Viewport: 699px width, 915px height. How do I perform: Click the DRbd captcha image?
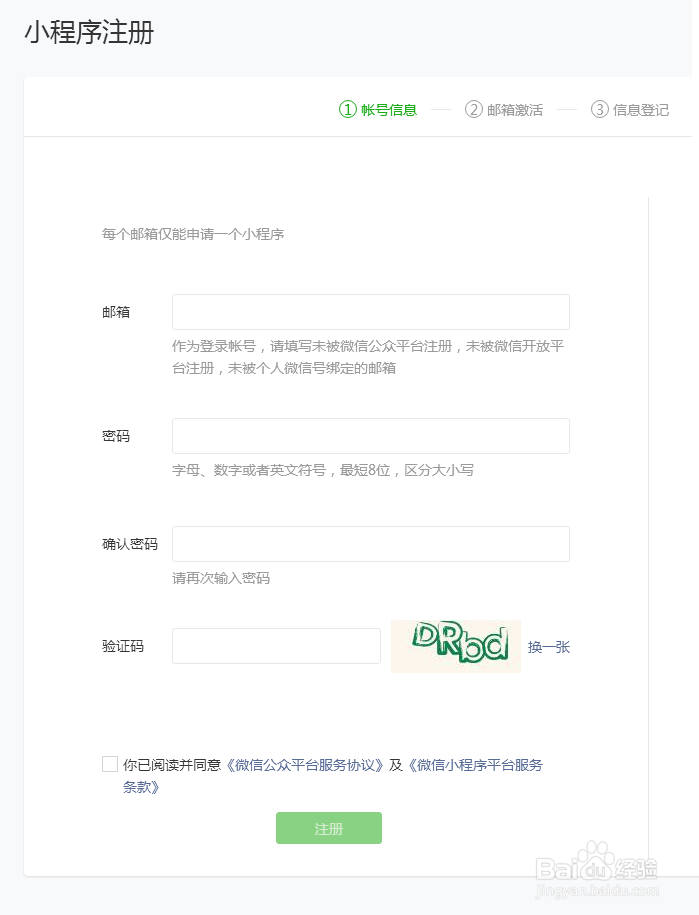click(456, 646)
